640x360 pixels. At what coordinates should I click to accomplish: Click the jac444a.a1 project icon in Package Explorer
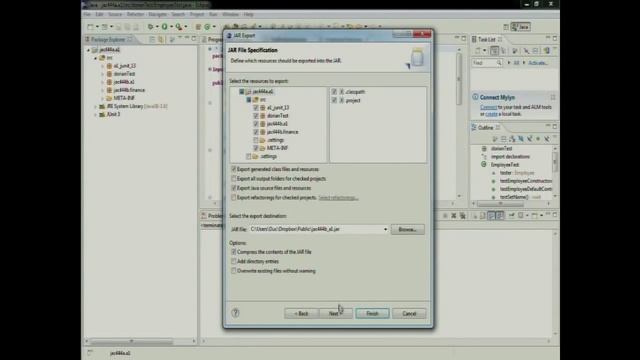pos(95,50)
